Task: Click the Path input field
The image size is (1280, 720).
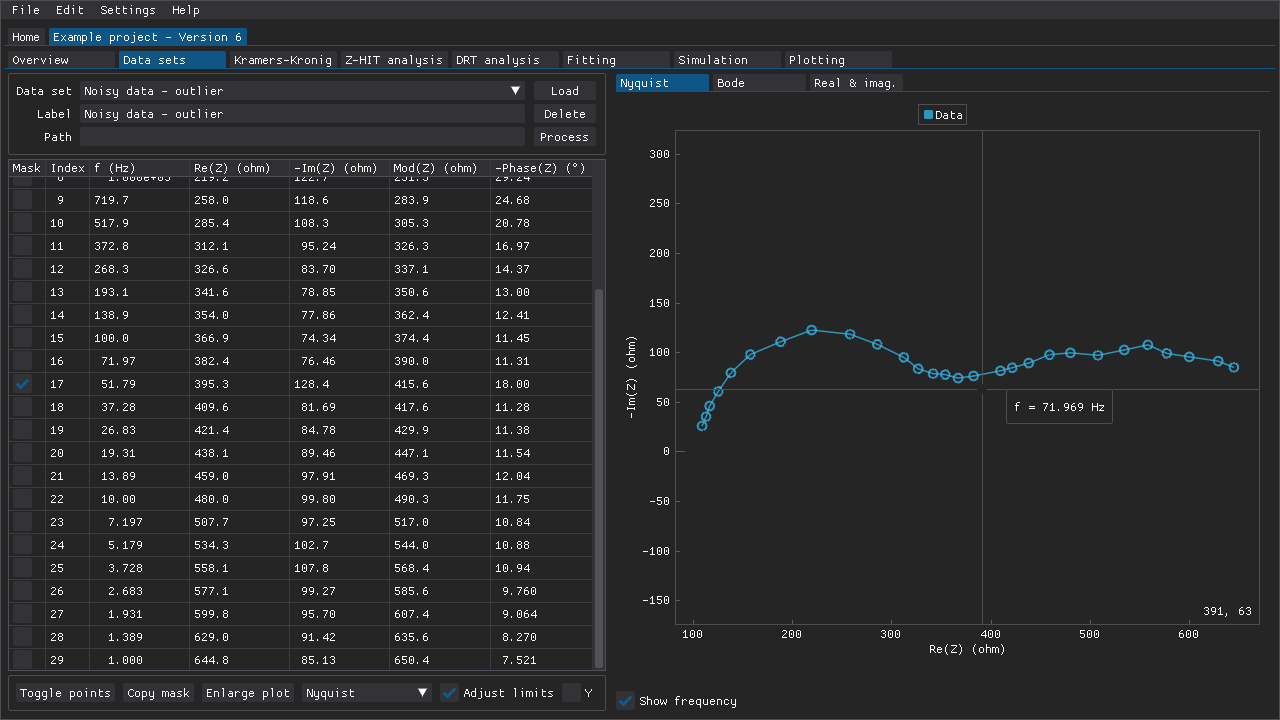Action: pos(302,137)
